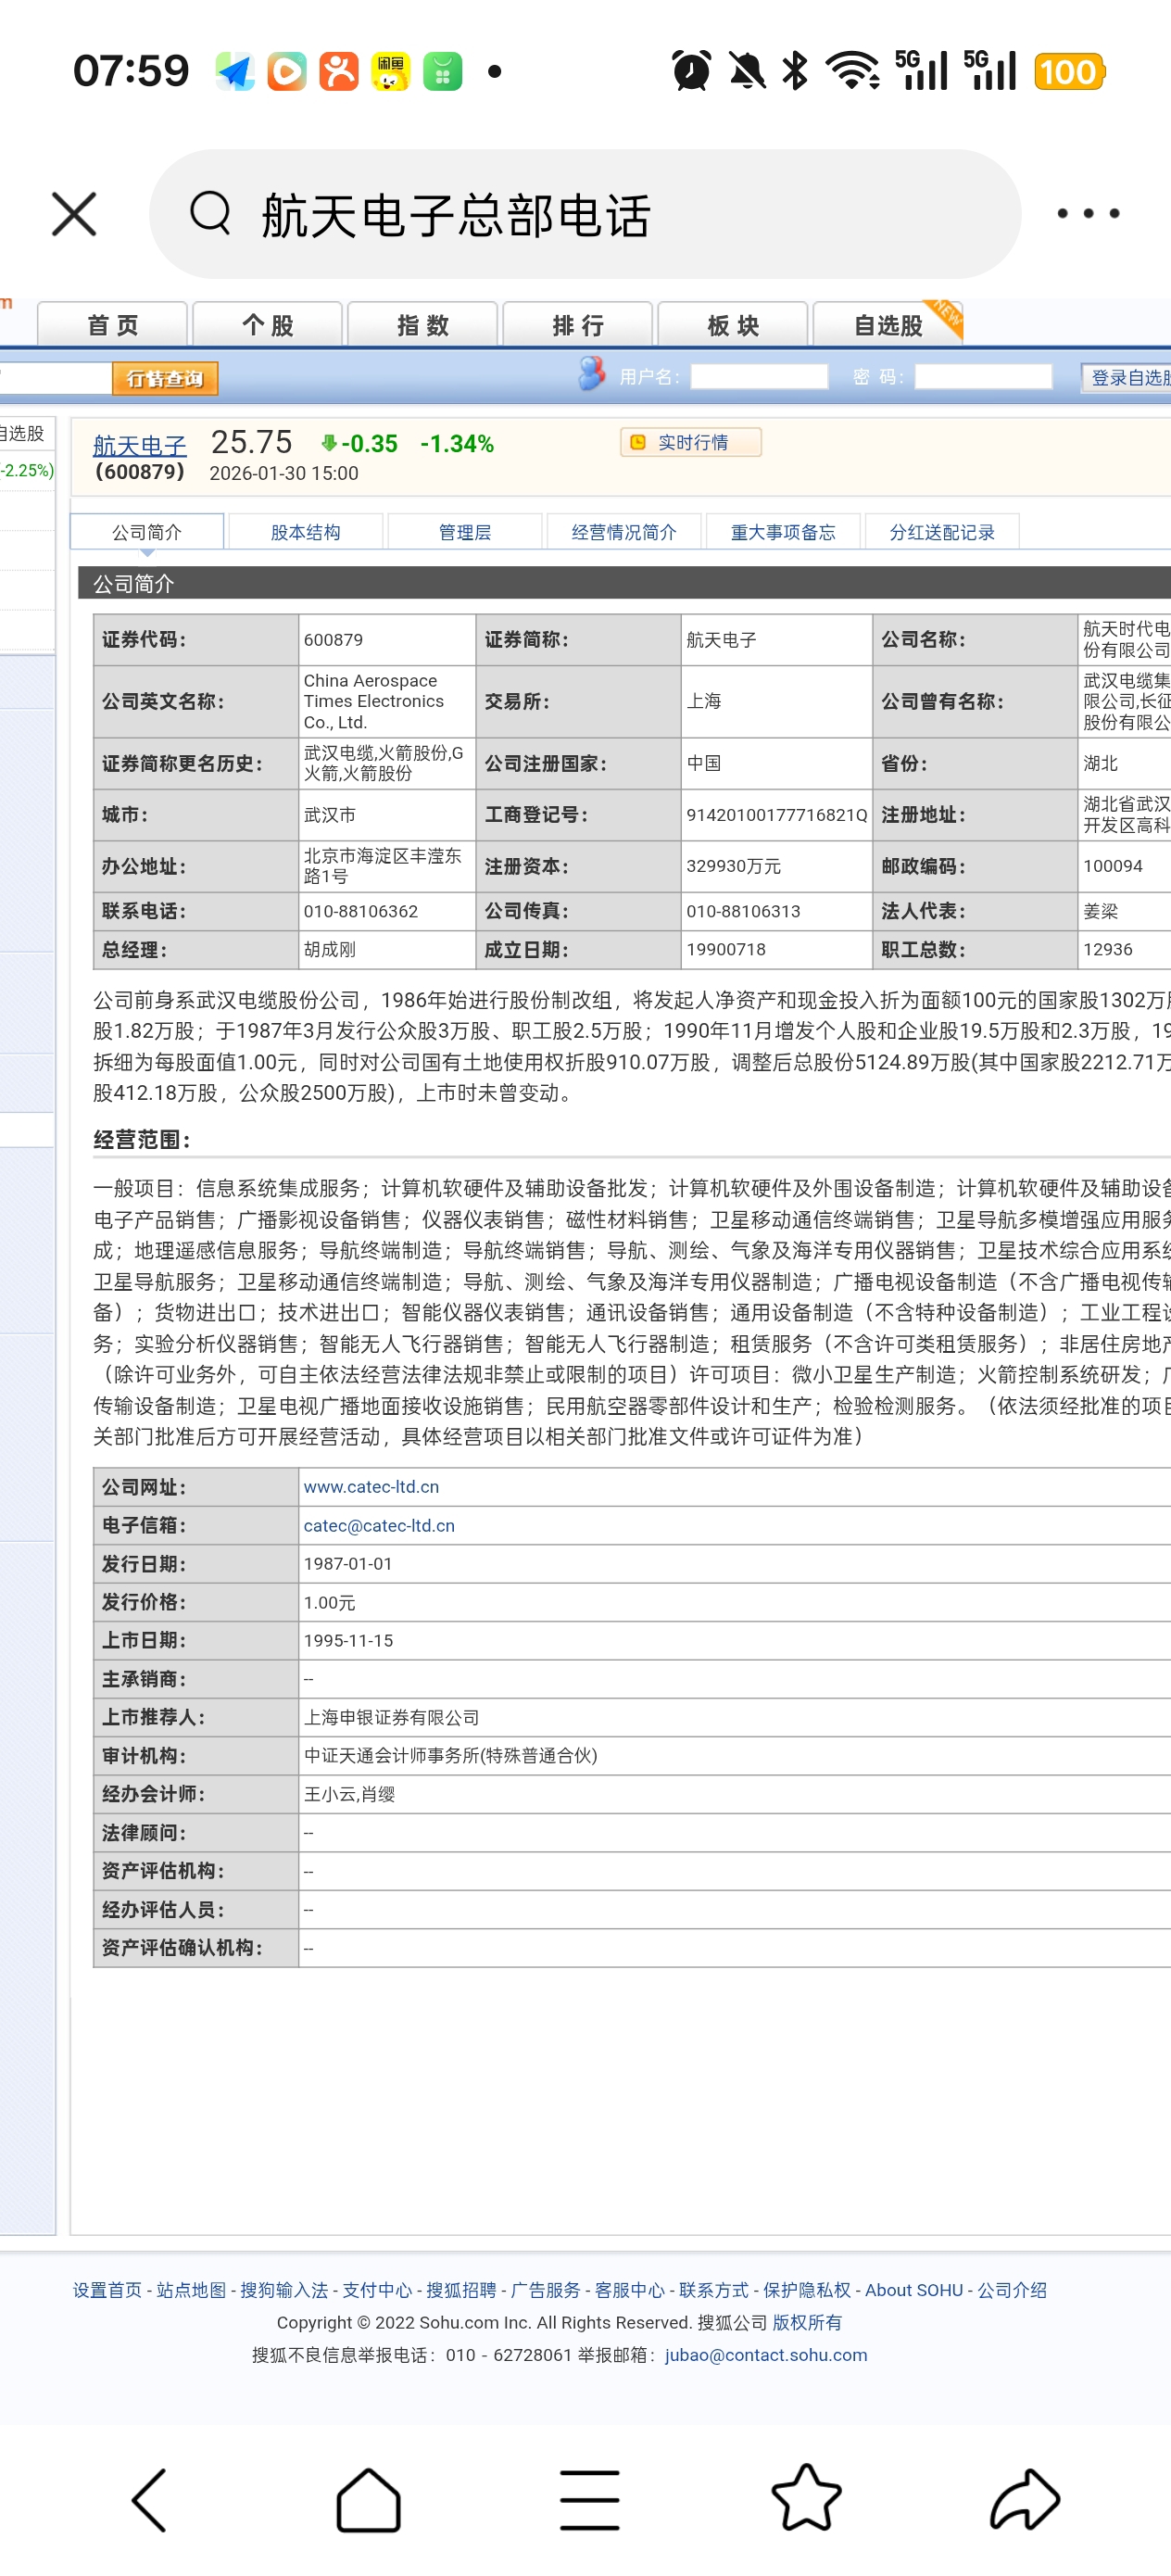
Task: Open the 指数 navigation tab
Action: (x=422, y=325)
